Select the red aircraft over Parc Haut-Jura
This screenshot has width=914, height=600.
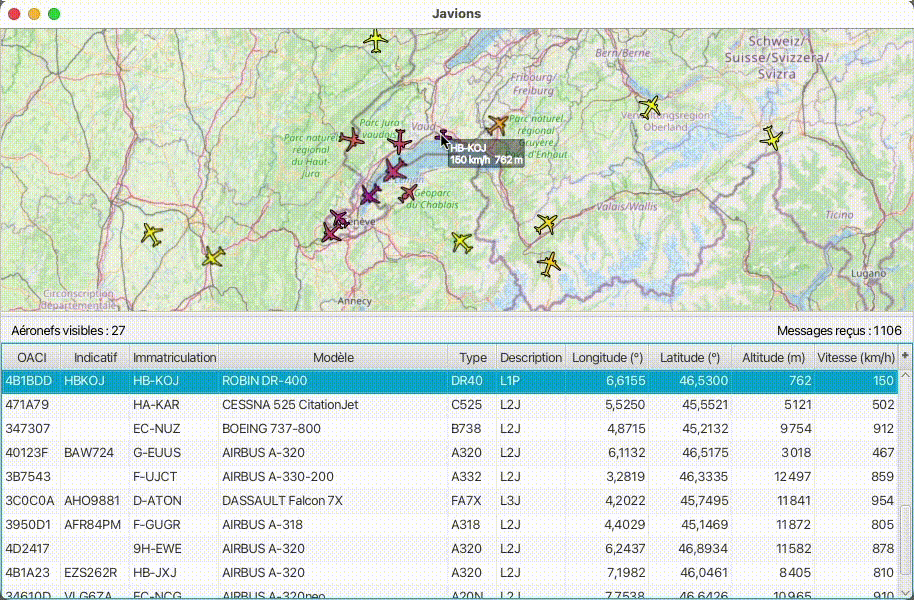pyautogui.click(x=351, y=139)
